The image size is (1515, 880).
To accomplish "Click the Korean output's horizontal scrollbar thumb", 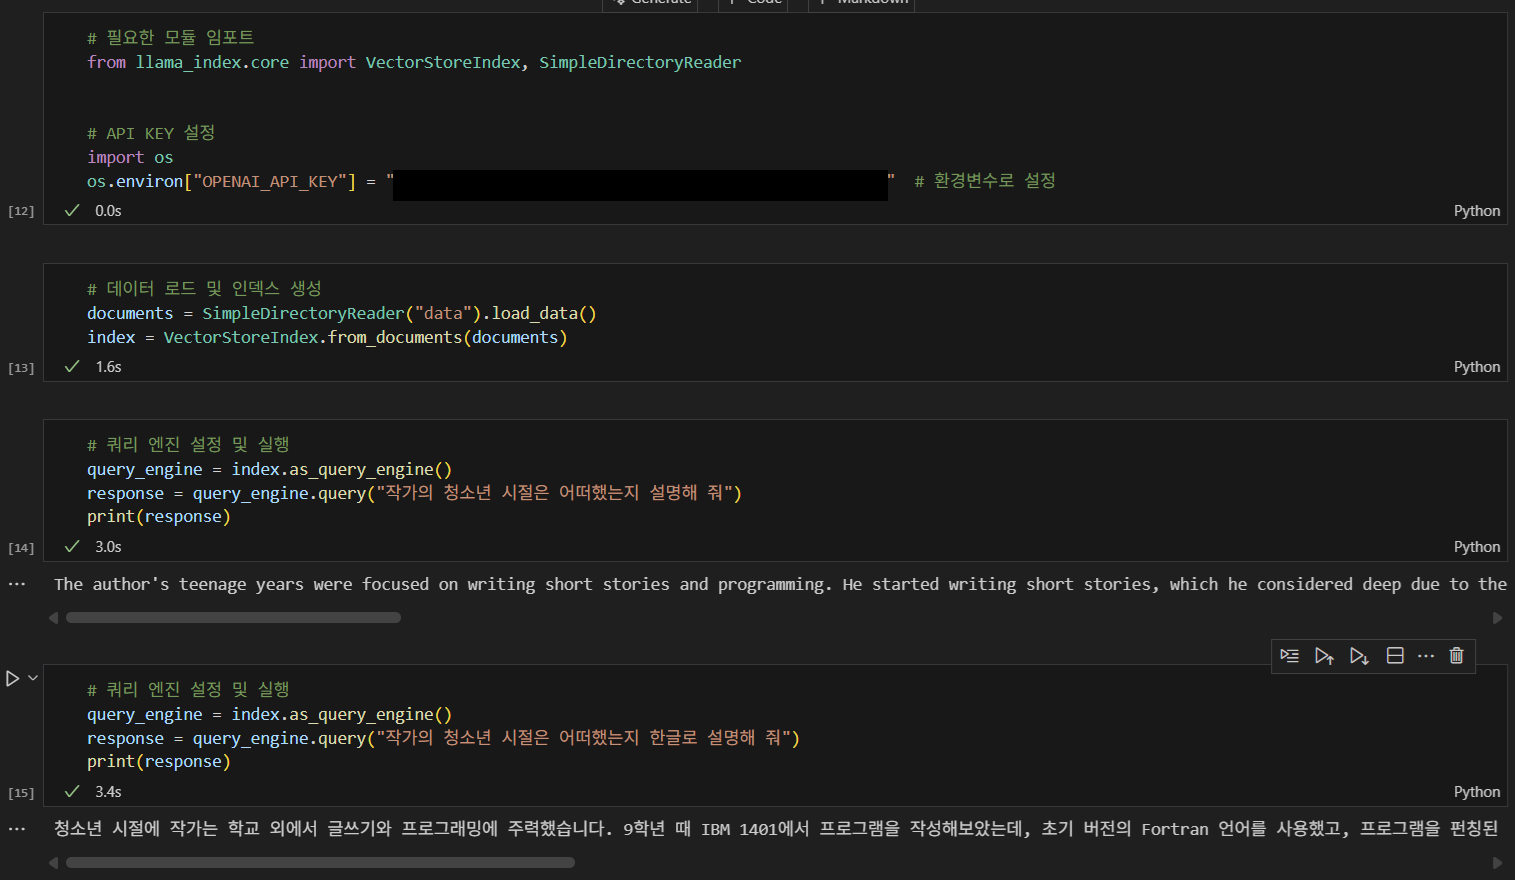I will 320,862.
